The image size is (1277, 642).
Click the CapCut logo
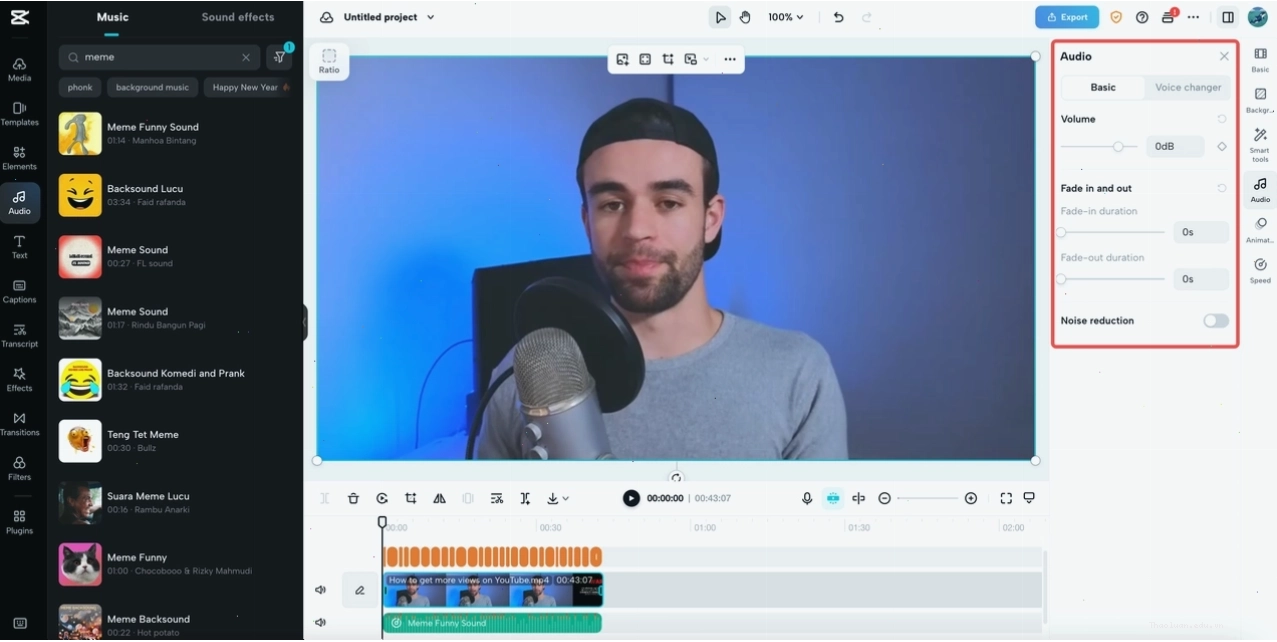coord(20,17)
